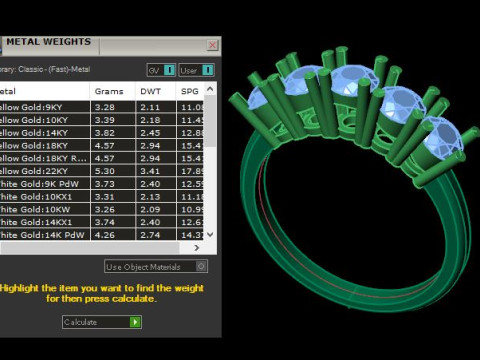Click the 3.41 DWT value
The image size is (480, 360).
pyautogui.click(x=150, y=171)
